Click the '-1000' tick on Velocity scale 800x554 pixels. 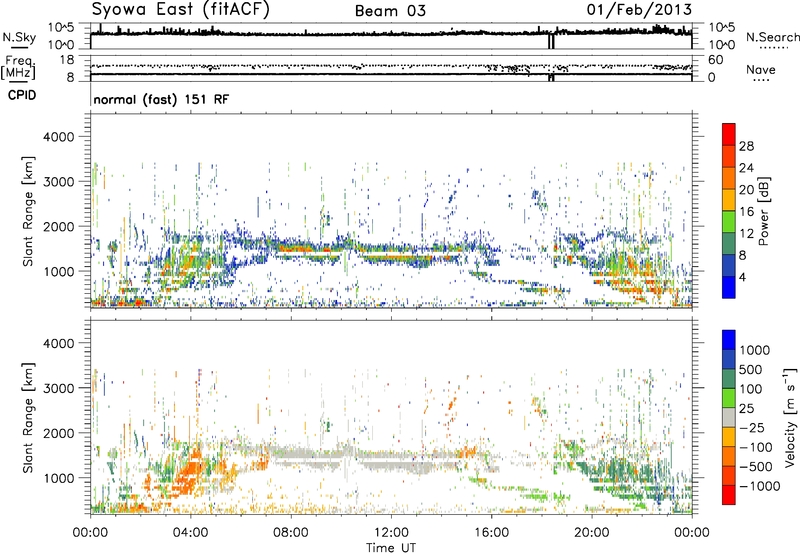[x=760, y=486]
